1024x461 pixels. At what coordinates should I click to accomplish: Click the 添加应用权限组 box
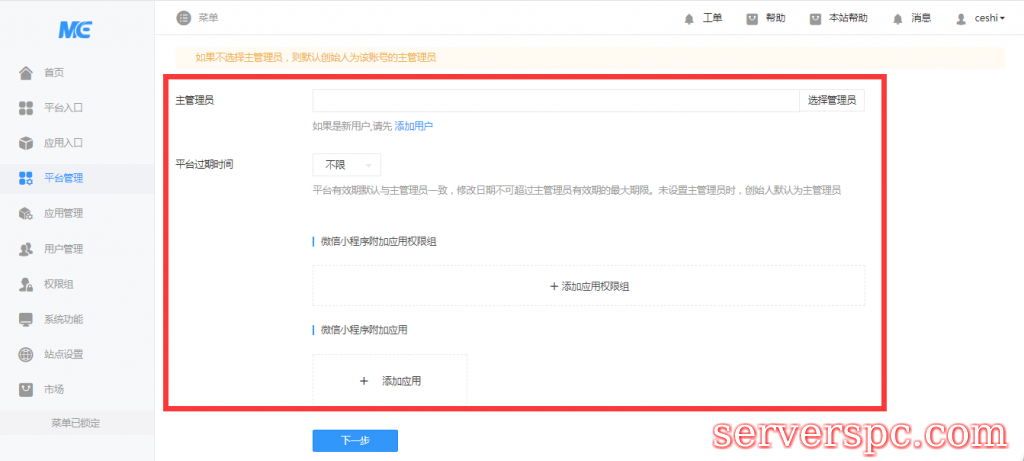point(588,286)
